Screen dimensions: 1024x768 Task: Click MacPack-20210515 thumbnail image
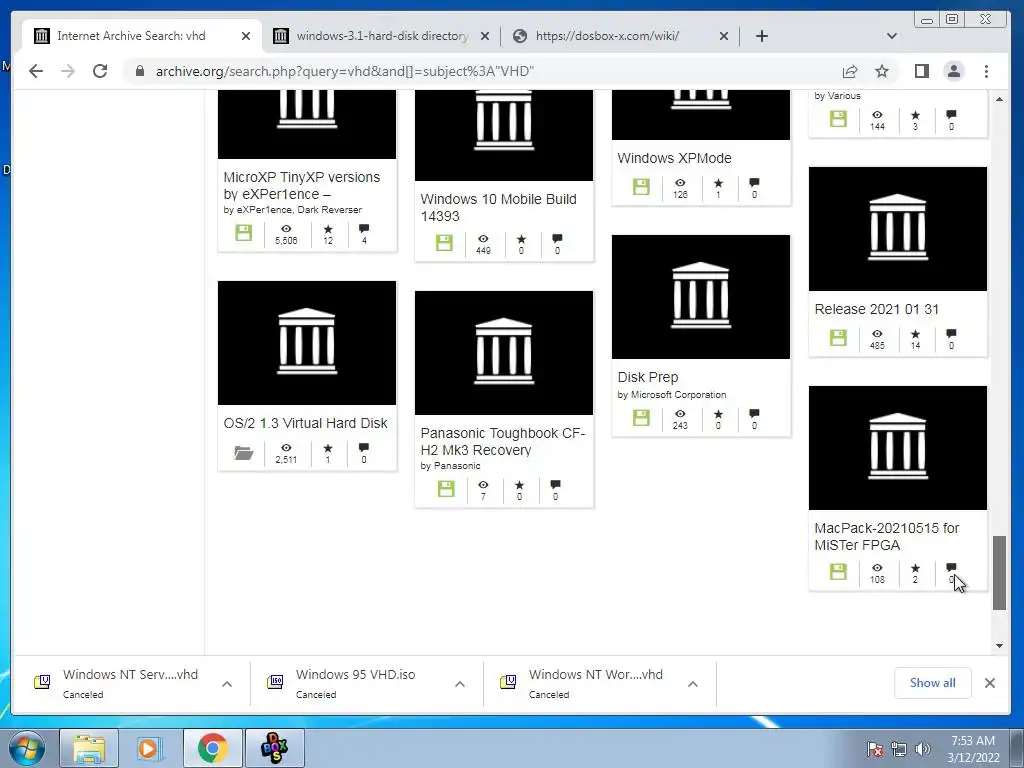[898, 448]
